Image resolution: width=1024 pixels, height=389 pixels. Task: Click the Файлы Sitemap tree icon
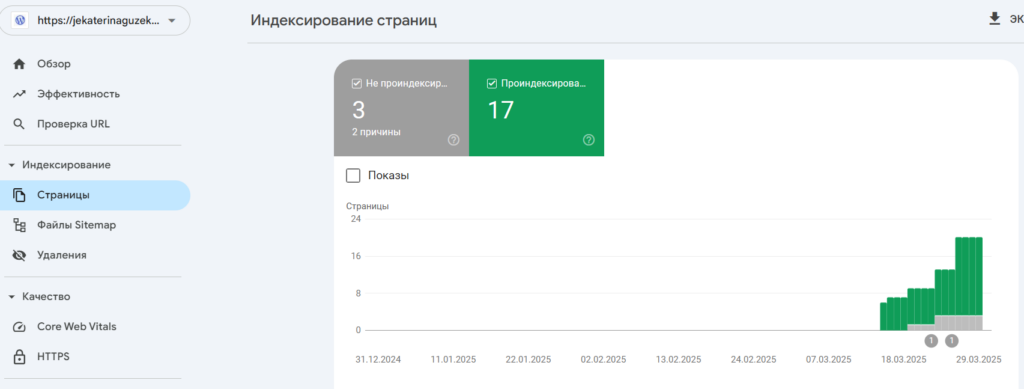click(x=20, y=225)
